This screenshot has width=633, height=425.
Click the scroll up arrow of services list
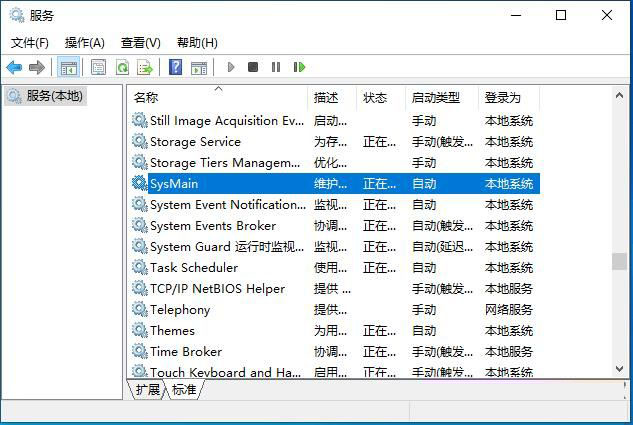point(620,96)
